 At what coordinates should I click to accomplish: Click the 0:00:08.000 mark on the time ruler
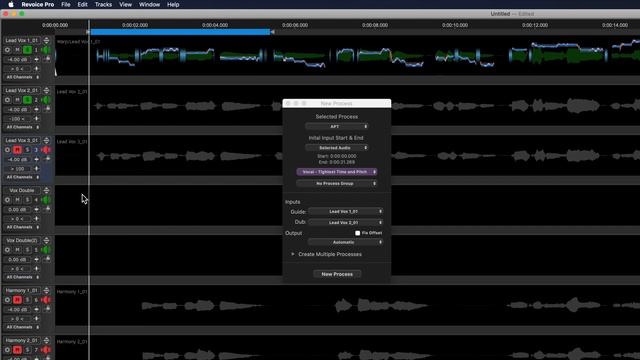(375, 25)
